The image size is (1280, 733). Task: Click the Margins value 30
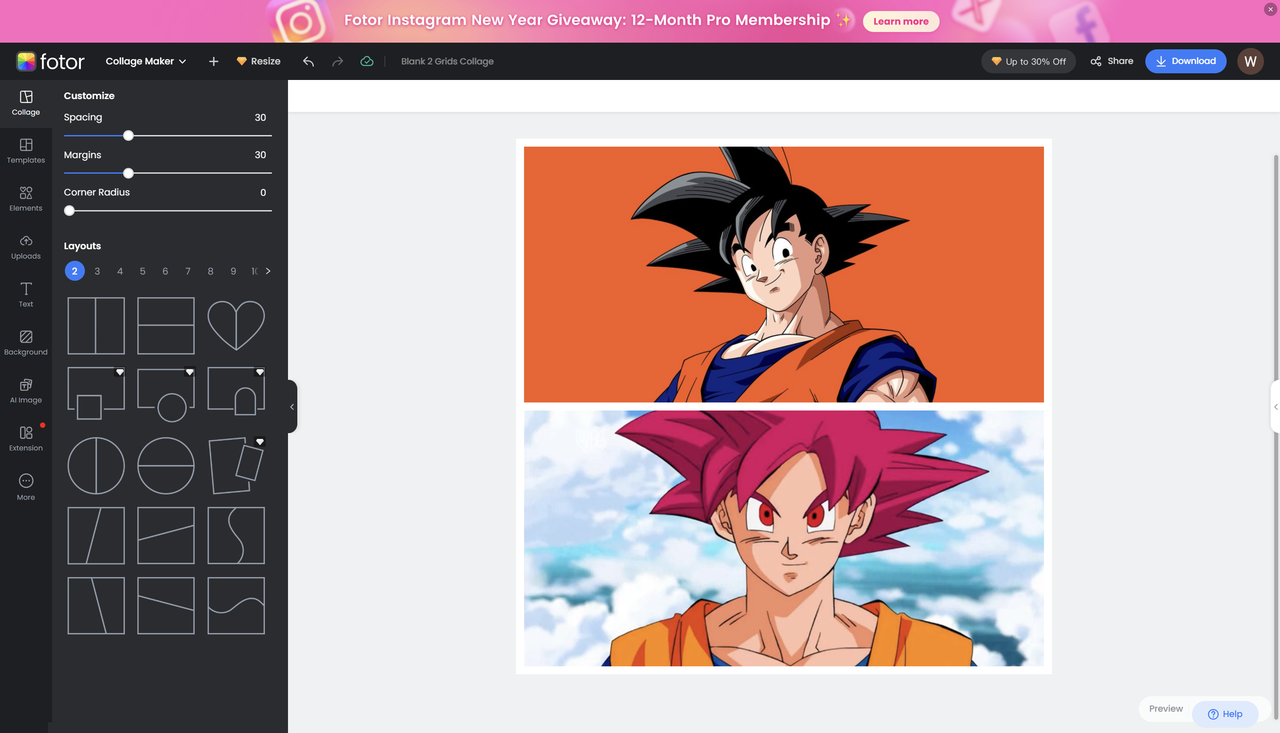260,155
